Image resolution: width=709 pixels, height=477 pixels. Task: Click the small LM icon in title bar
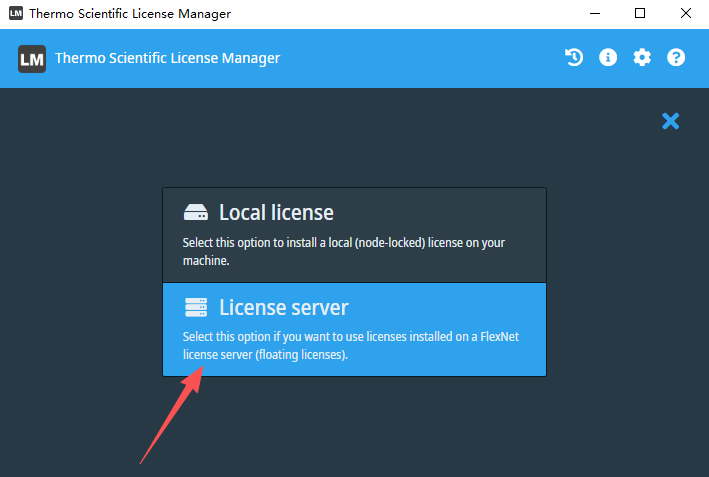tap(15, 14)
